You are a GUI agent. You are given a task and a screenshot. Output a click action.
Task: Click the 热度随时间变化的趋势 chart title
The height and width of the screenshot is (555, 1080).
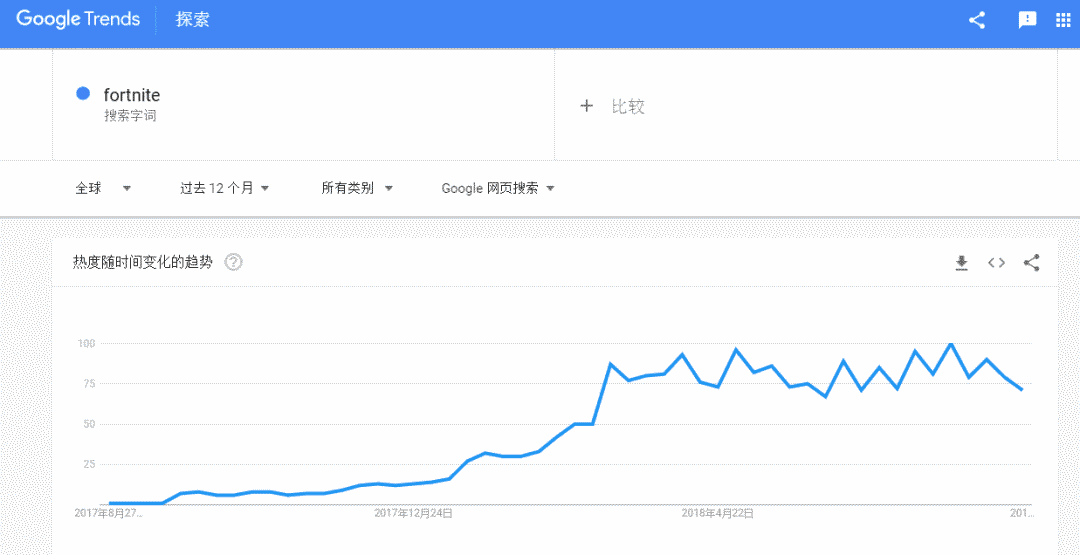143,262
